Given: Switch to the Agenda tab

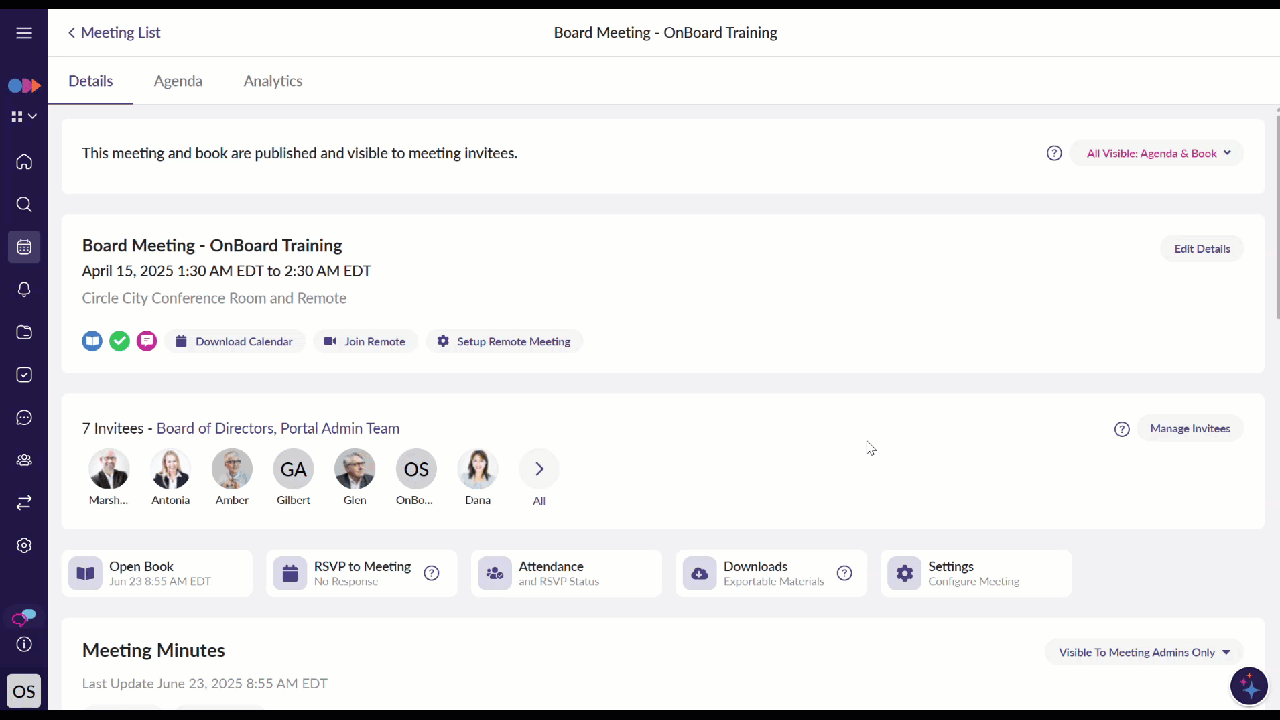Looking at the screenshot, I should (178, 81).
